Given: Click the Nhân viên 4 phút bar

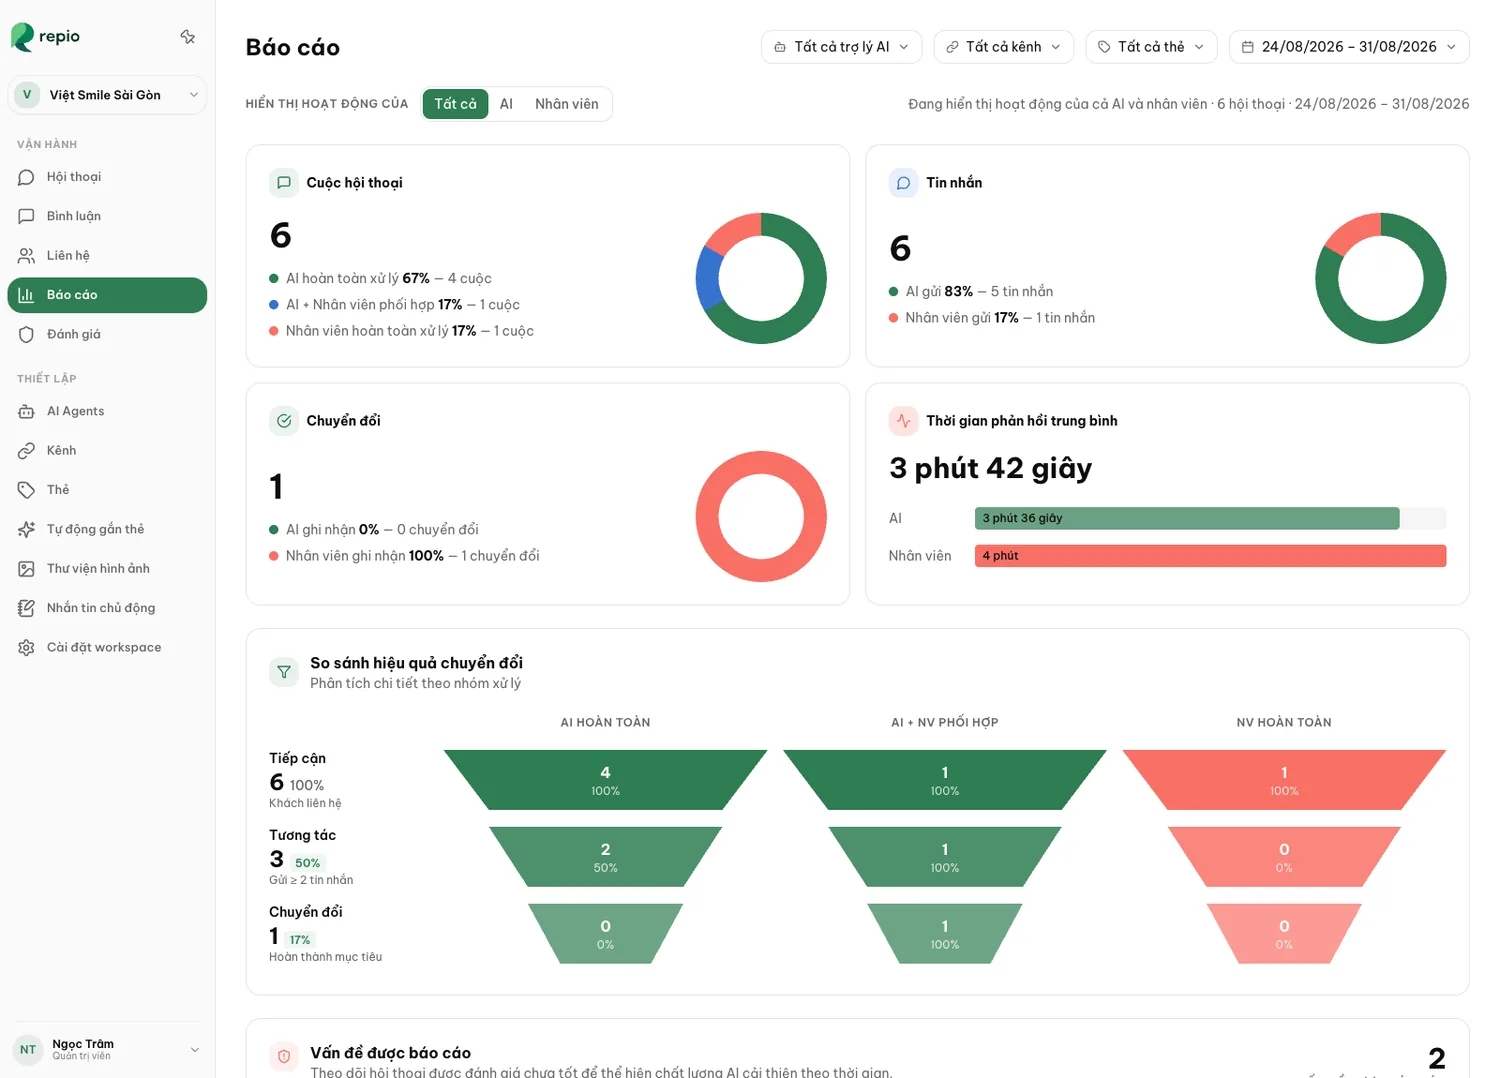Looking at the screenshot, I should [x=1210, y=556].
